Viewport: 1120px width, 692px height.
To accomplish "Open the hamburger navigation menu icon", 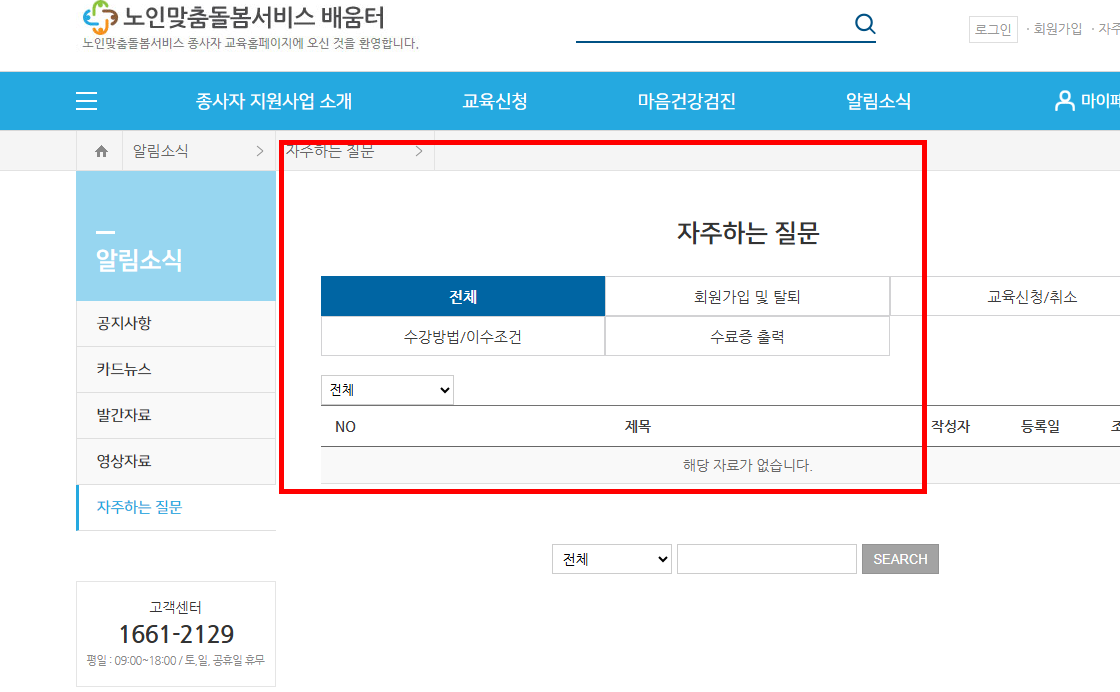I will pos(86,100).
